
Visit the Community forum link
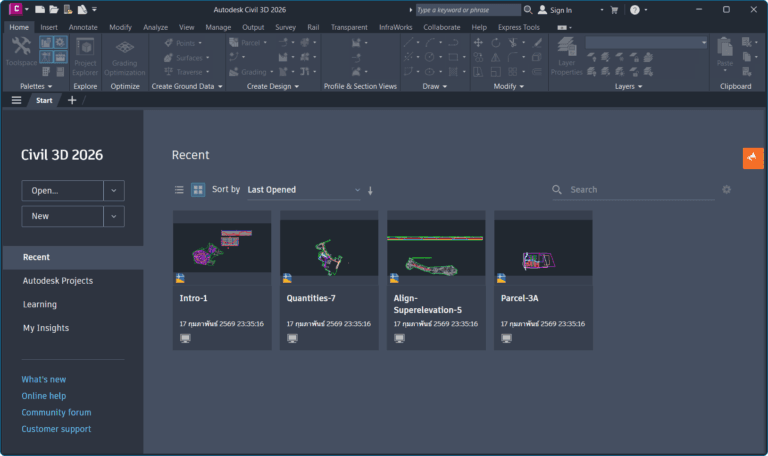pos(56,412)
